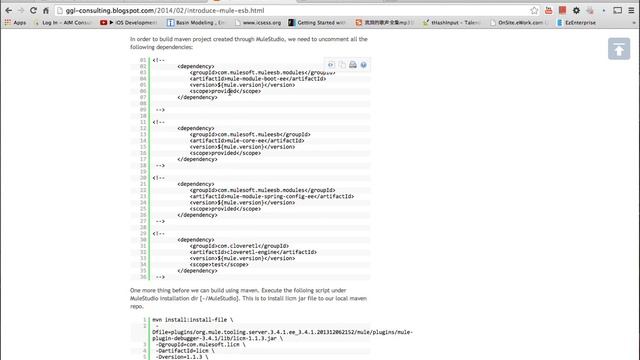Screen dimensions: 640x360
Task: Open the EzEnterprise bookmark
Action: [576, 23]
